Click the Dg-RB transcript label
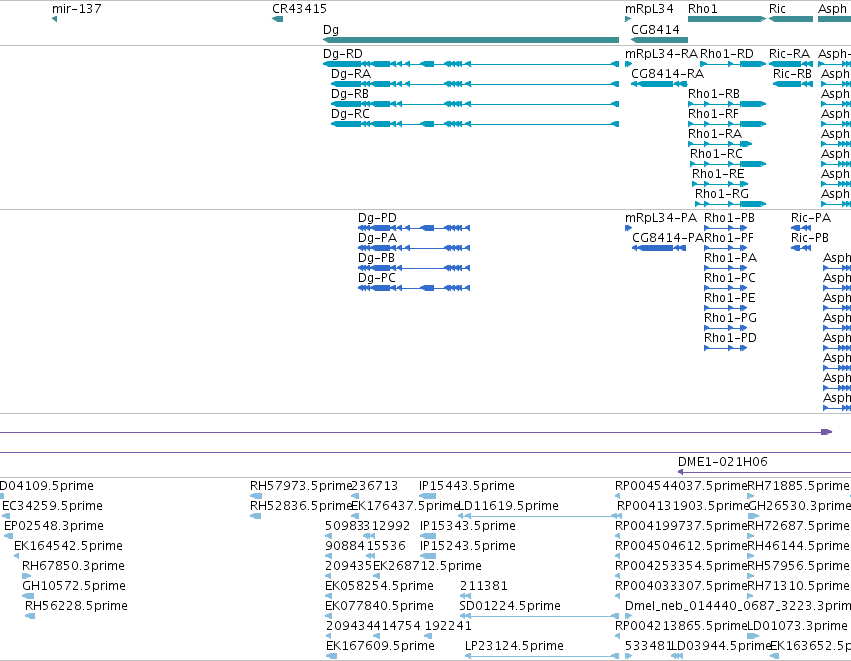Screen dimensions: 851x661 350,94
